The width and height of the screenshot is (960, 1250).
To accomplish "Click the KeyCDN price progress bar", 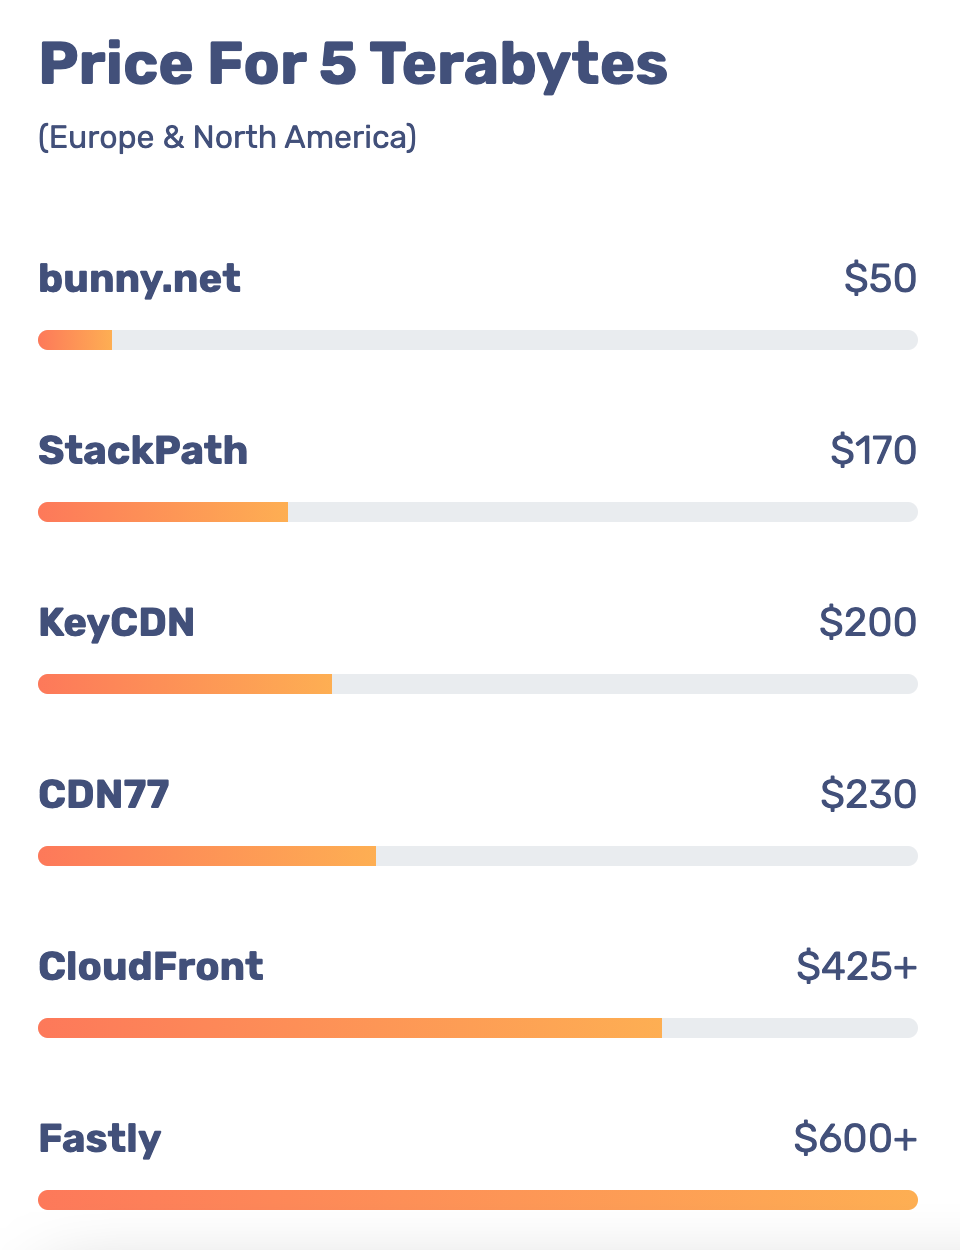I will point(477,684).
